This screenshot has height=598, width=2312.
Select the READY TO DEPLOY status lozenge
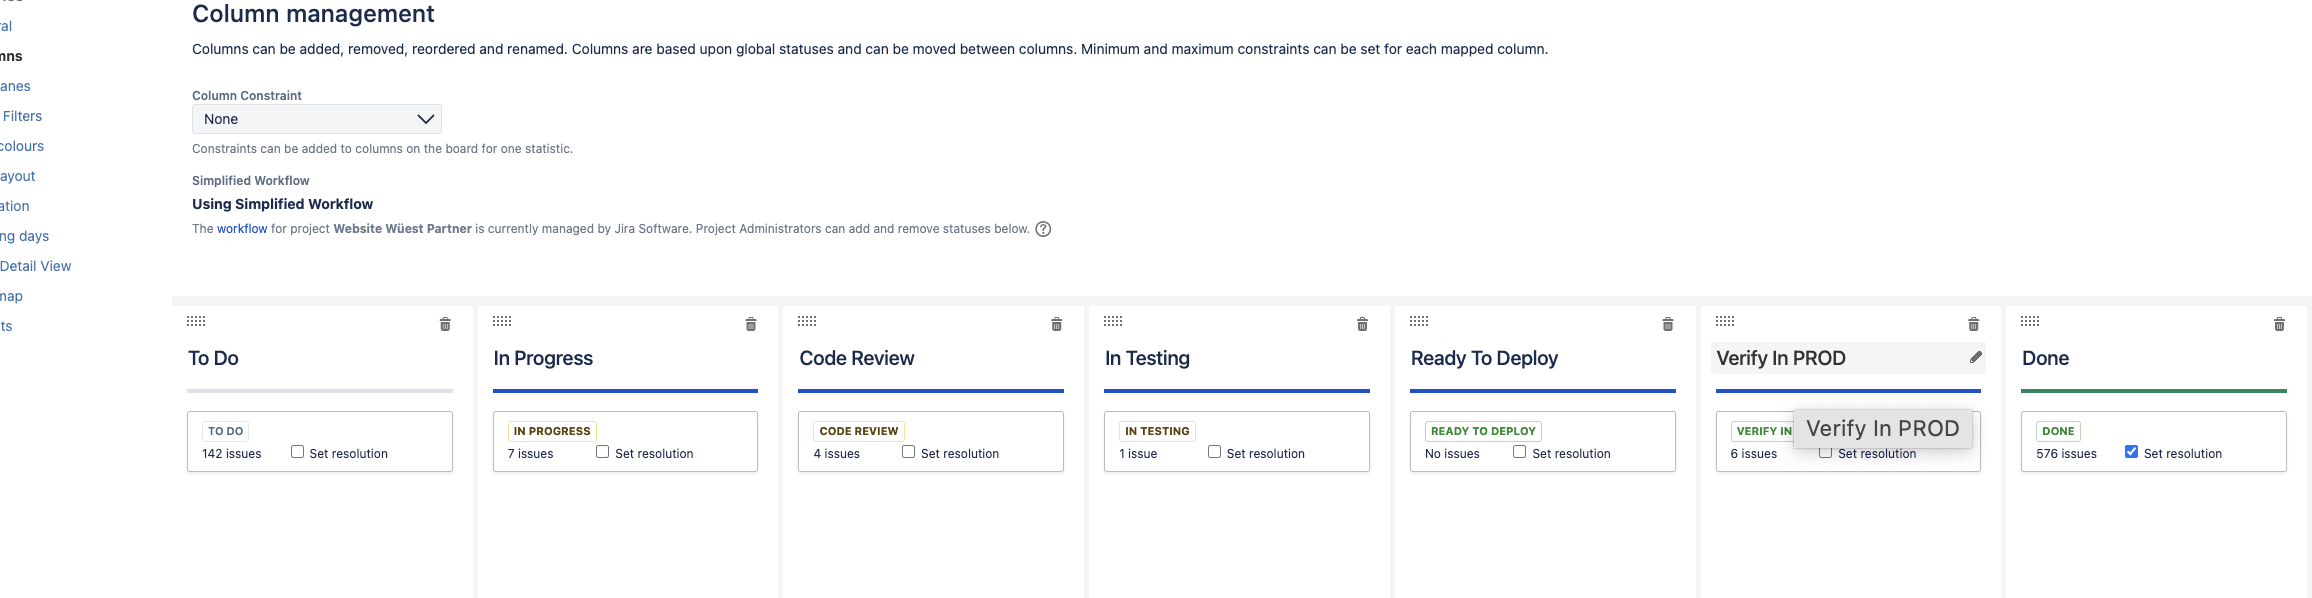click(x=1483, y=431)
